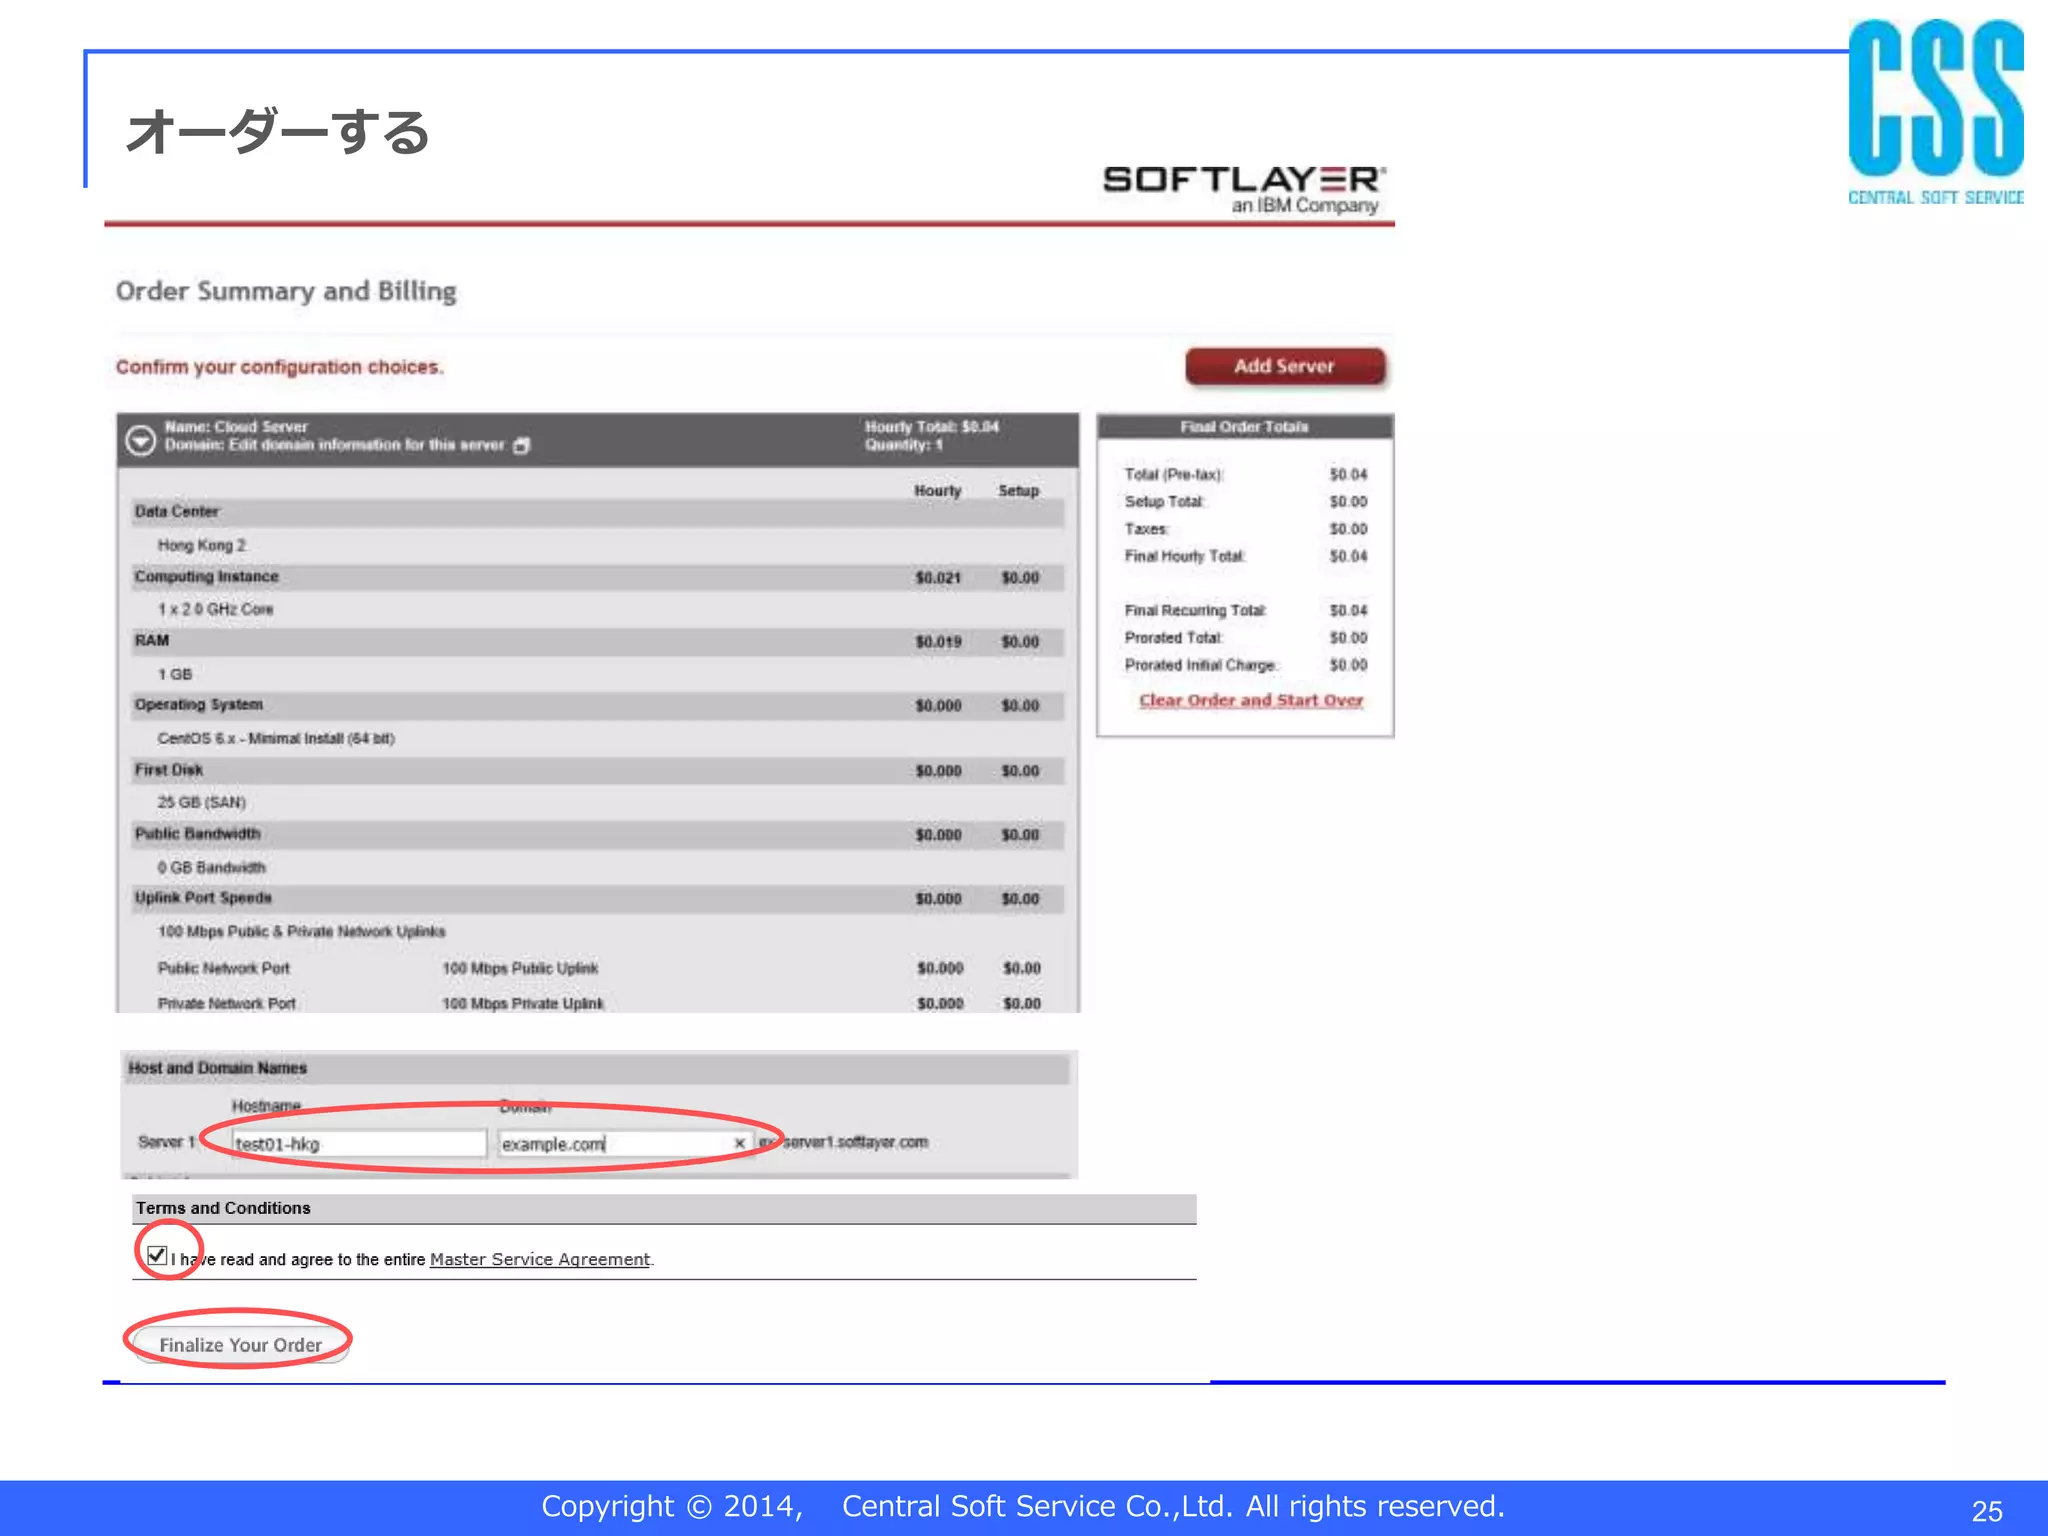Click the Computing Instance $0.021 hourly price
Screen dimensions: 2048x1536
click(x=938, y=578)
